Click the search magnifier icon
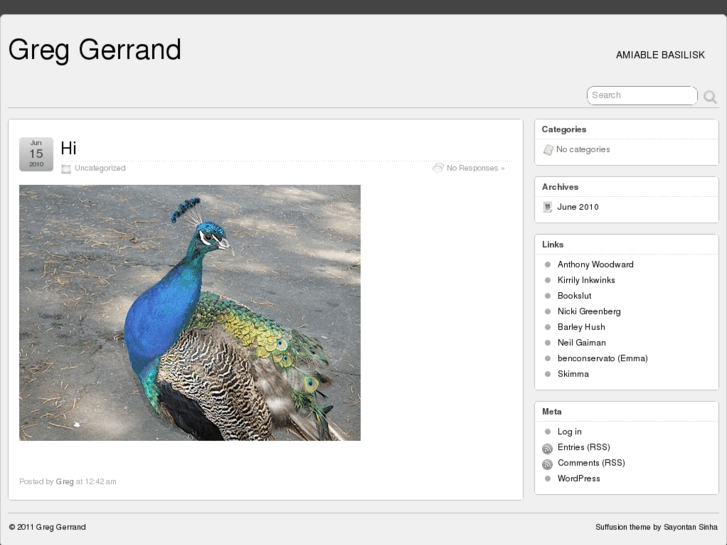 coord(710,97)
